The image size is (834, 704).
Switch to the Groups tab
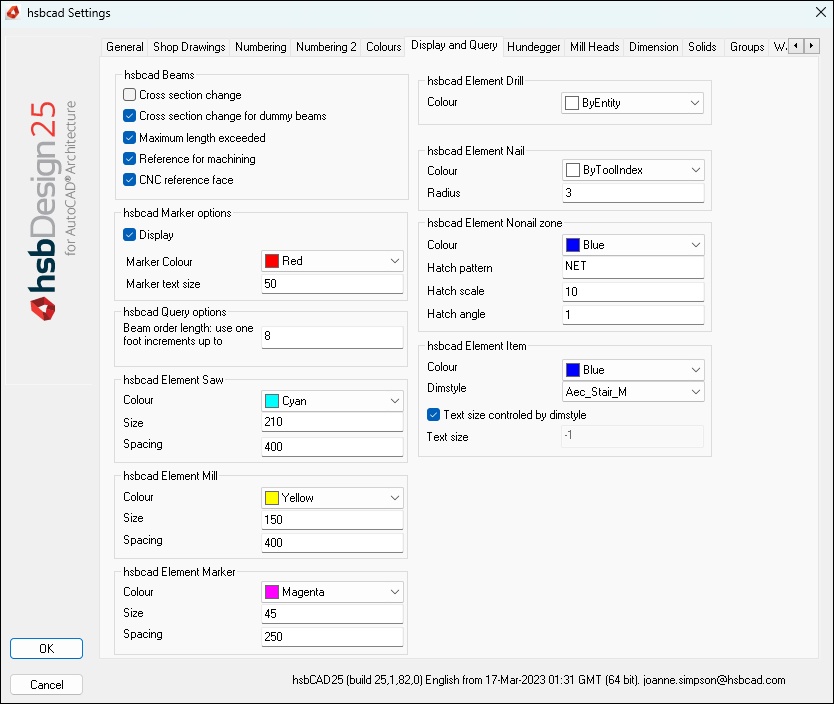[747, 47]
